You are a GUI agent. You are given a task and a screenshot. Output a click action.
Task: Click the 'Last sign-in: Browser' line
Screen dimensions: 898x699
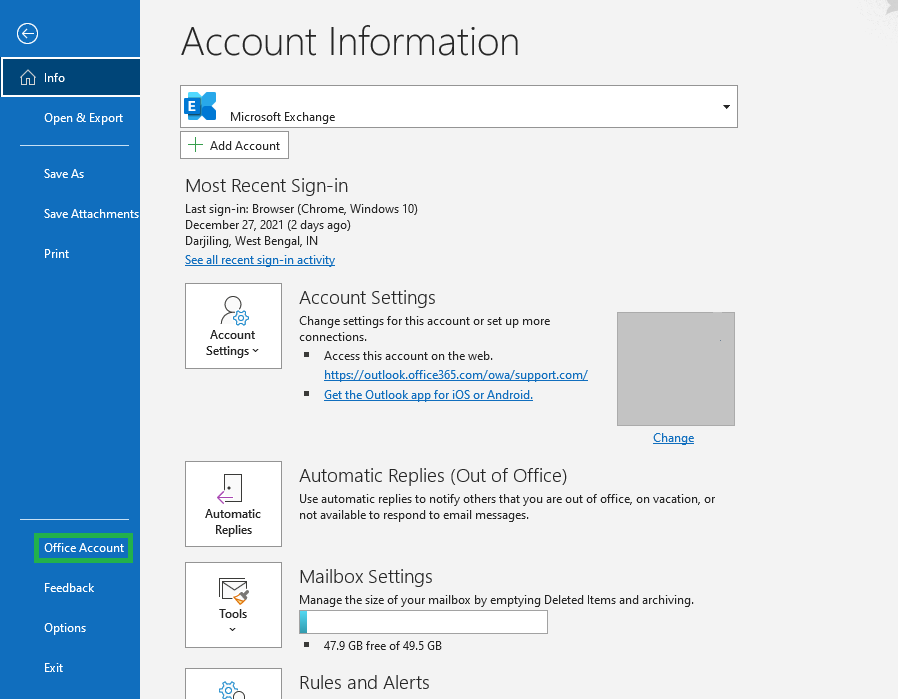point(301,209)
